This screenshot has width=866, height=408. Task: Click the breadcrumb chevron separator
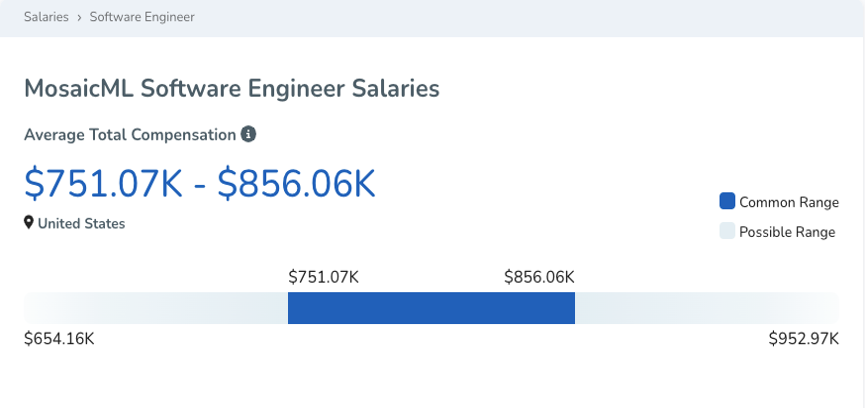(x=79, y=17)
